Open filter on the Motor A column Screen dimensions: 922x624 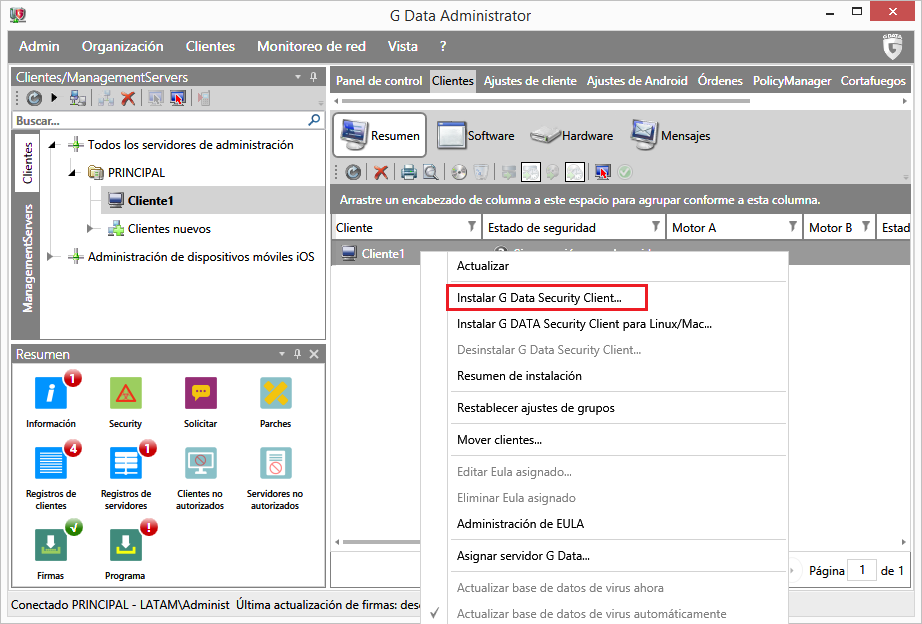coord(793,226)
